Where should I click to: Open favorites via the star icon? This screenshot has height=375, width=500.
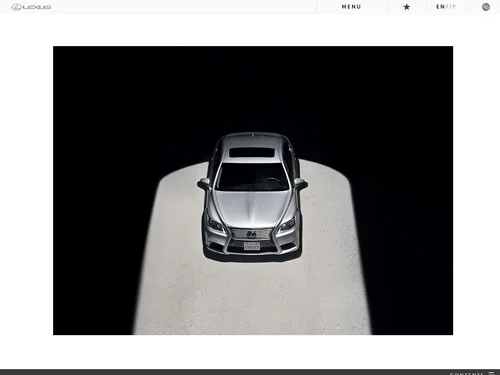[406, 7]
